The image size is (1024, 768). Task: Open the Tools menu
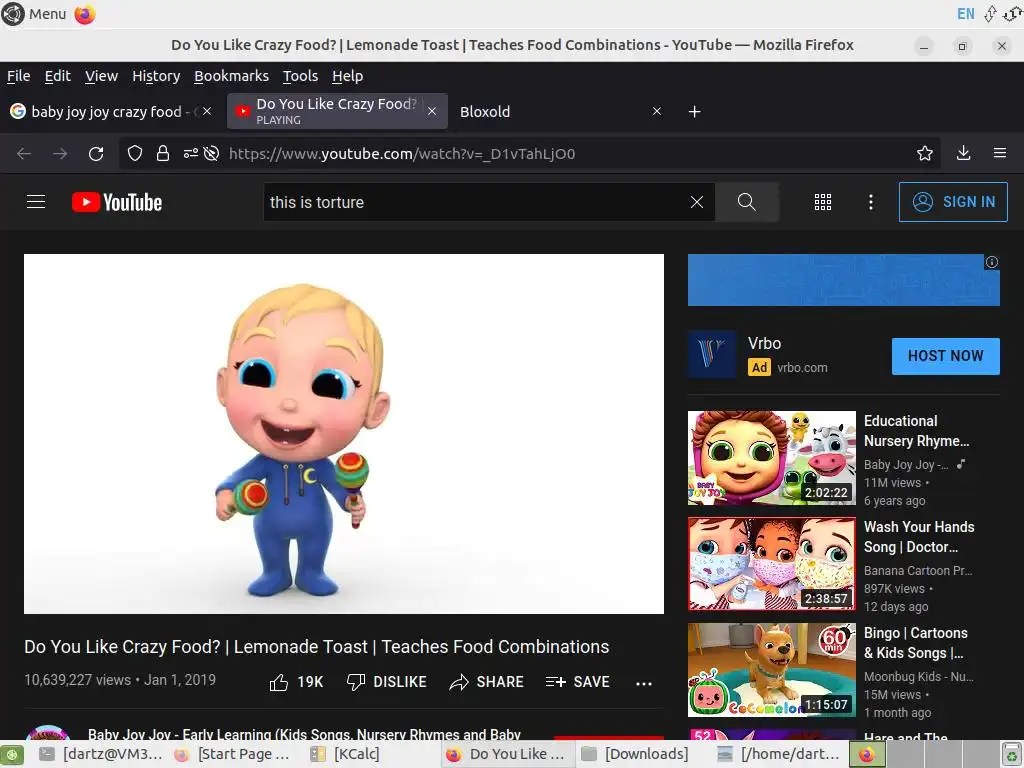click(300, 76)
